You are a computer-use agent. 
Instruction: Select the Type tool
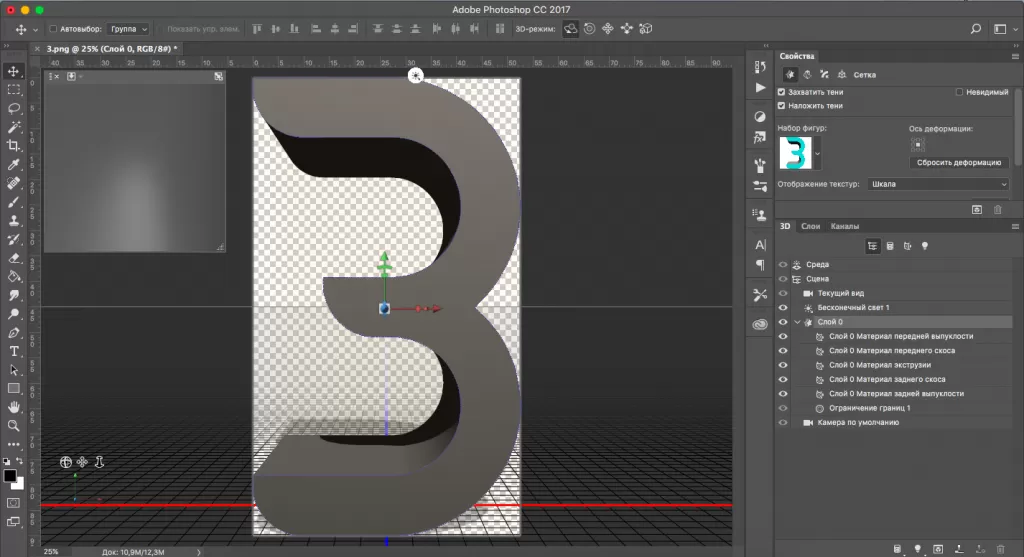point(14,351)
